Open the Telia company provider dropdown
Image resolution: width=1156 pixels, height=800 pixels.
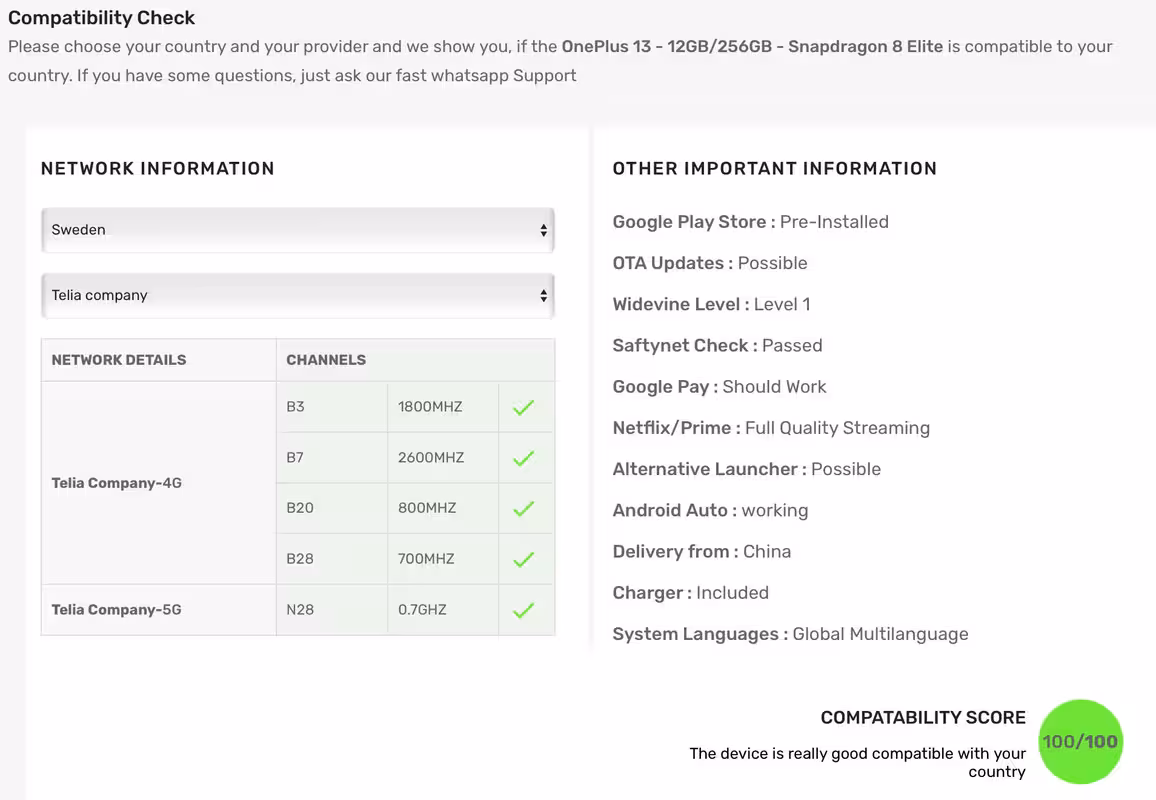click(298, 296)
